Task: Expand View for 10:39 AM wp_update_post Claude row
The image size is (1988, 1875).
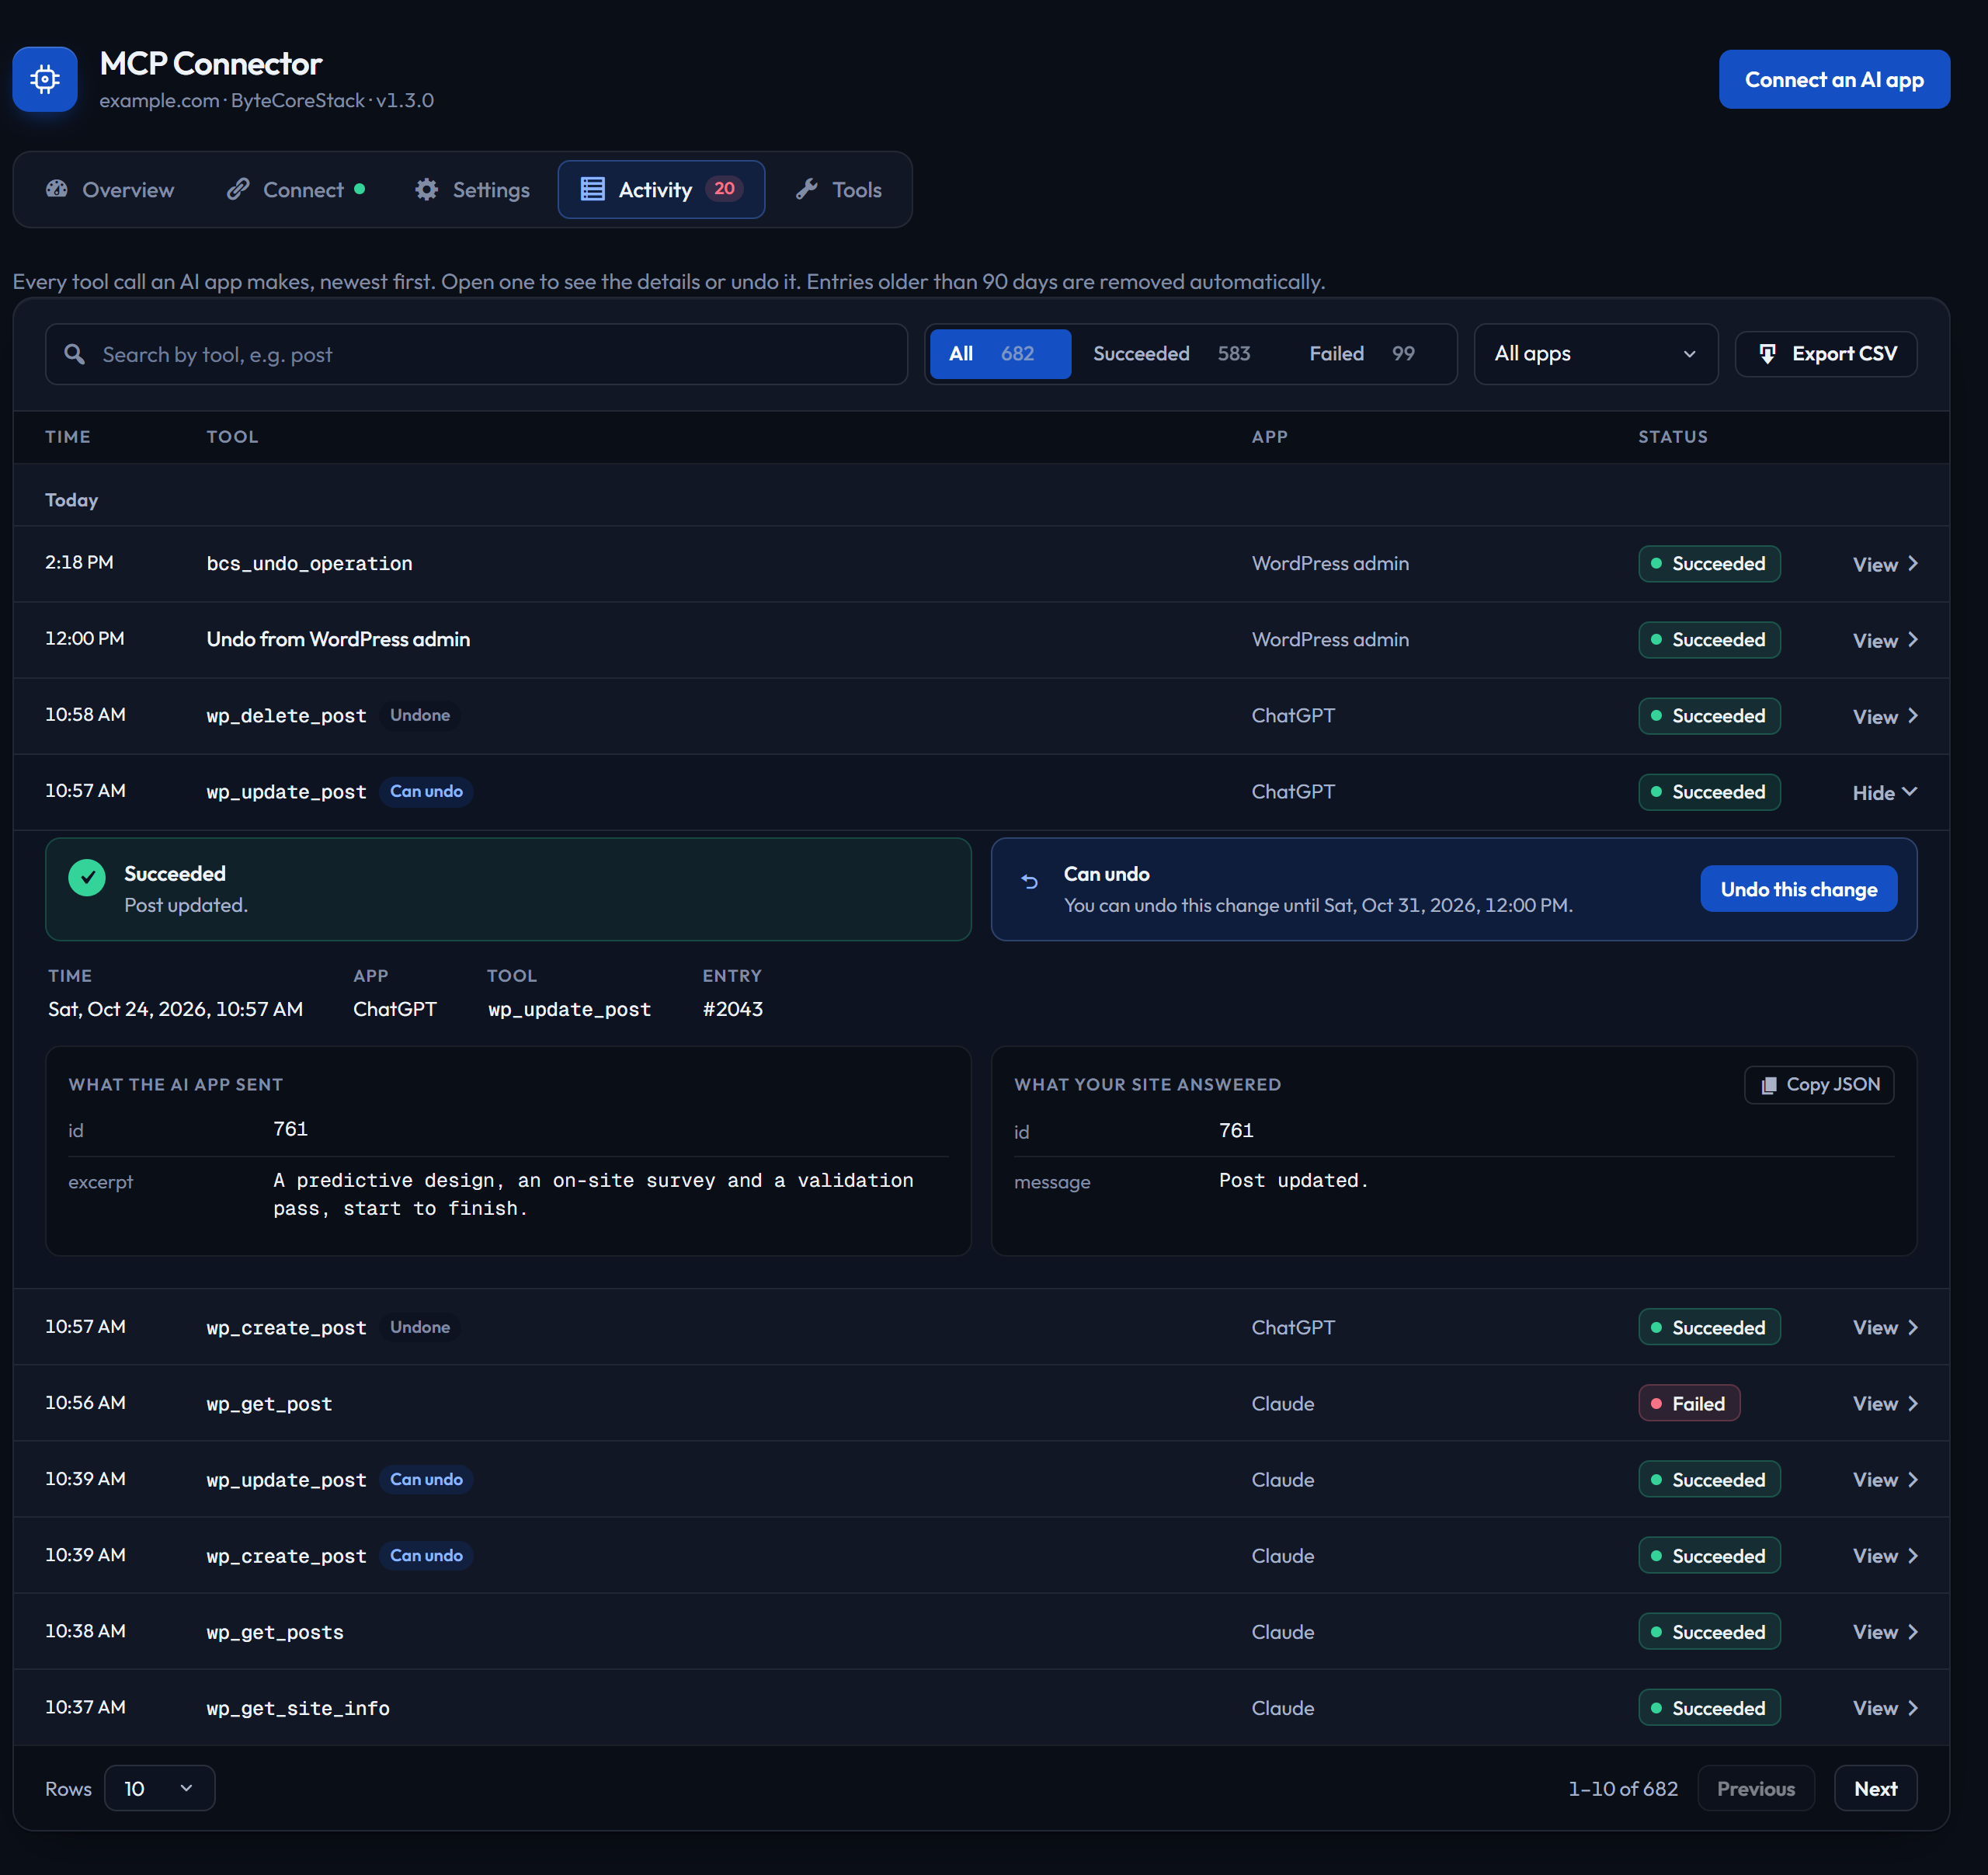Action: [1884, 1479]
